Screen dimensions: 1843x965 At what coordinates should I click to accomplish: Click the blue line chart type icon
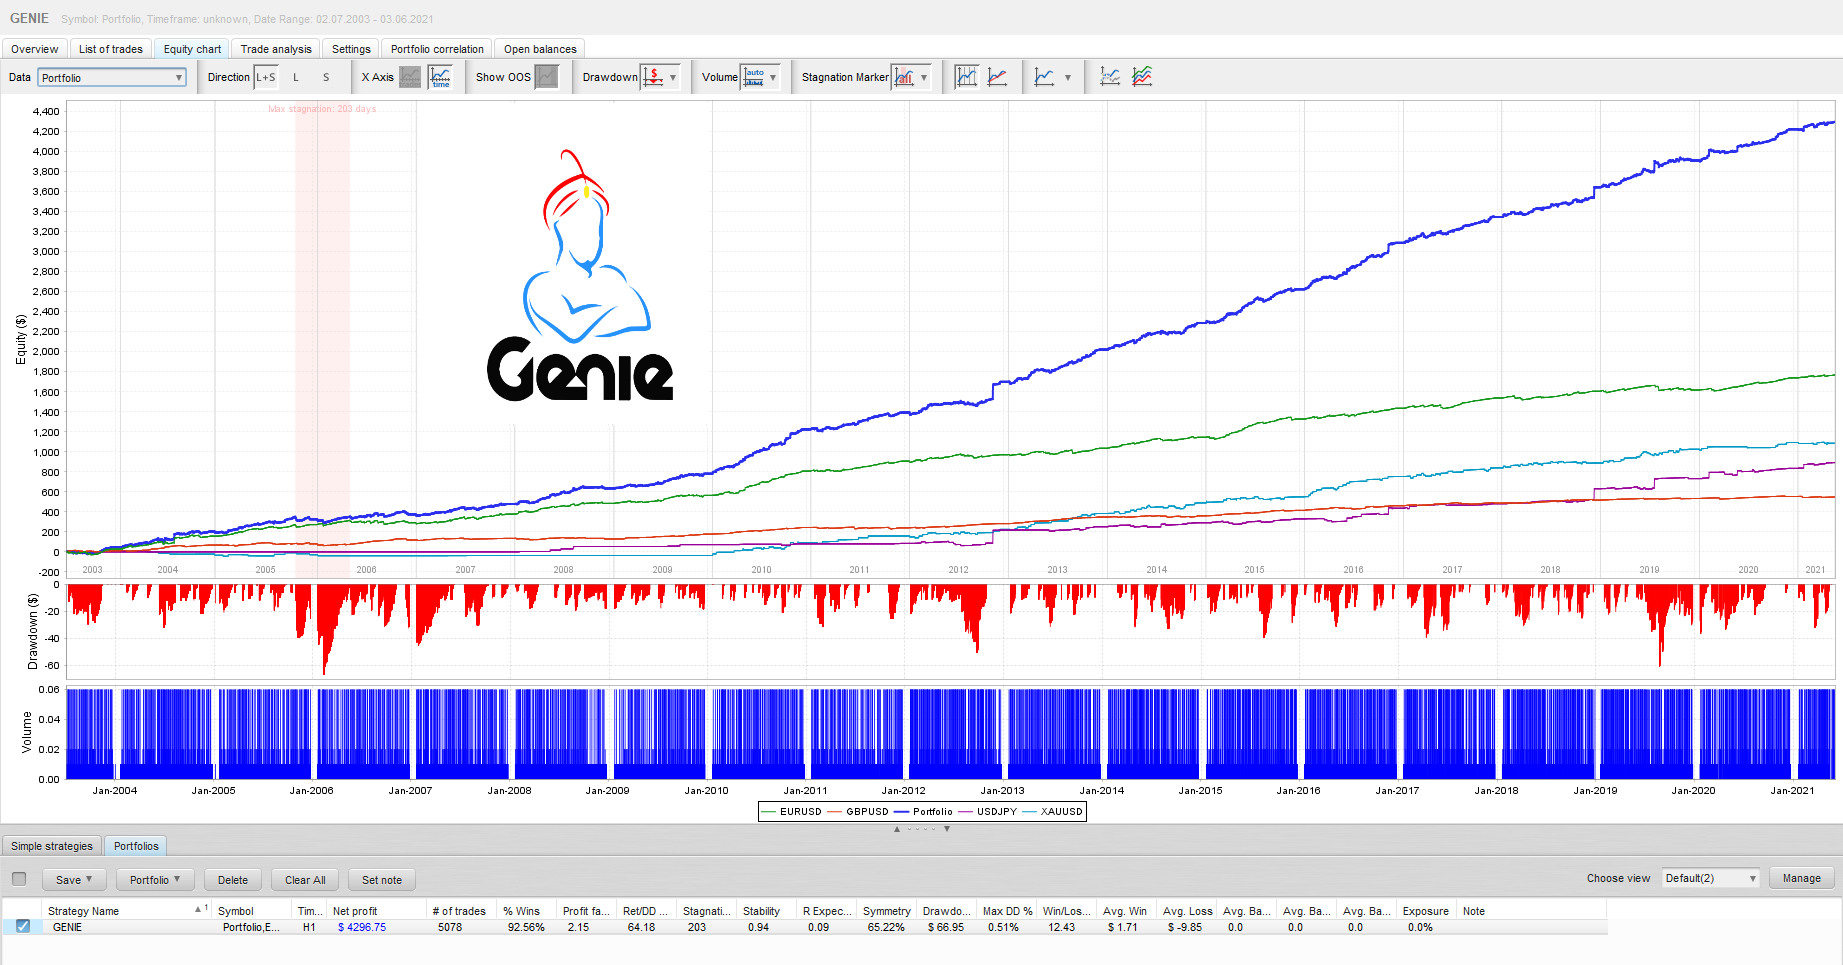[x=1044, y=77]
